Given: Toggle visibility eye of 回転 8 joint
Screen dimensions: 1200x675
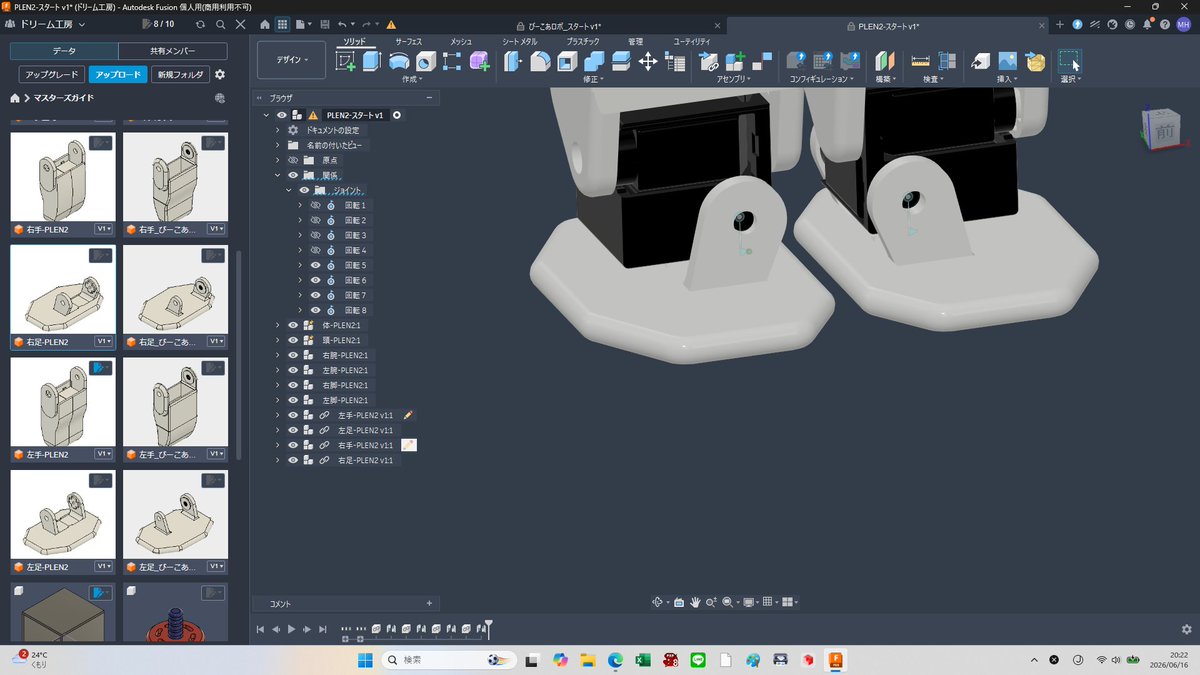Looking at the screenshot, I should tap(315, 310).
